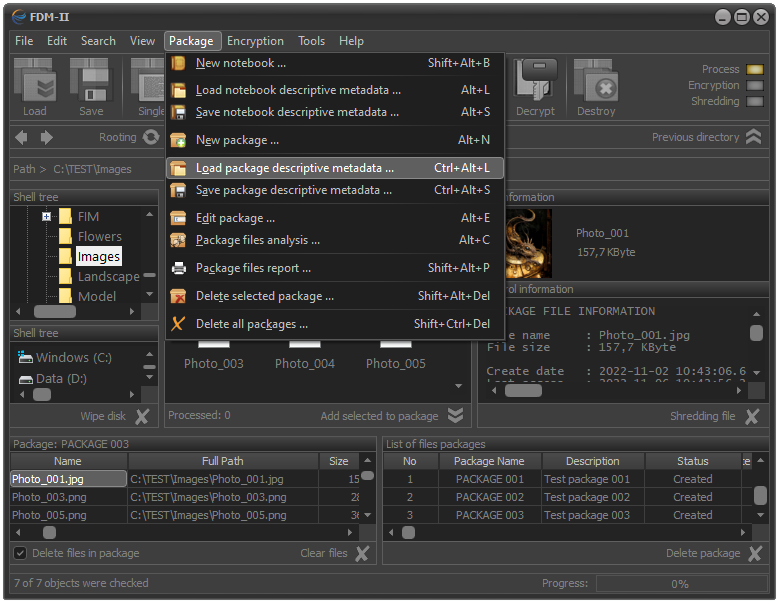Click the Progress bar showing 0%
The image size is (780, 604).
[x=681, y=584]
